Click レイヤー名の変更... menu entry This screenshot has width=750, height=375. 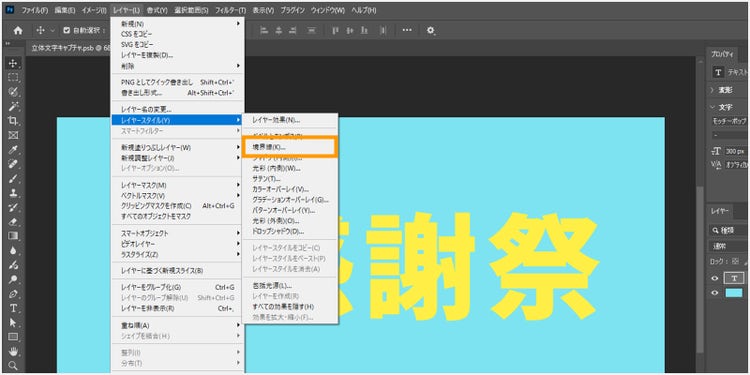point(178,110)
